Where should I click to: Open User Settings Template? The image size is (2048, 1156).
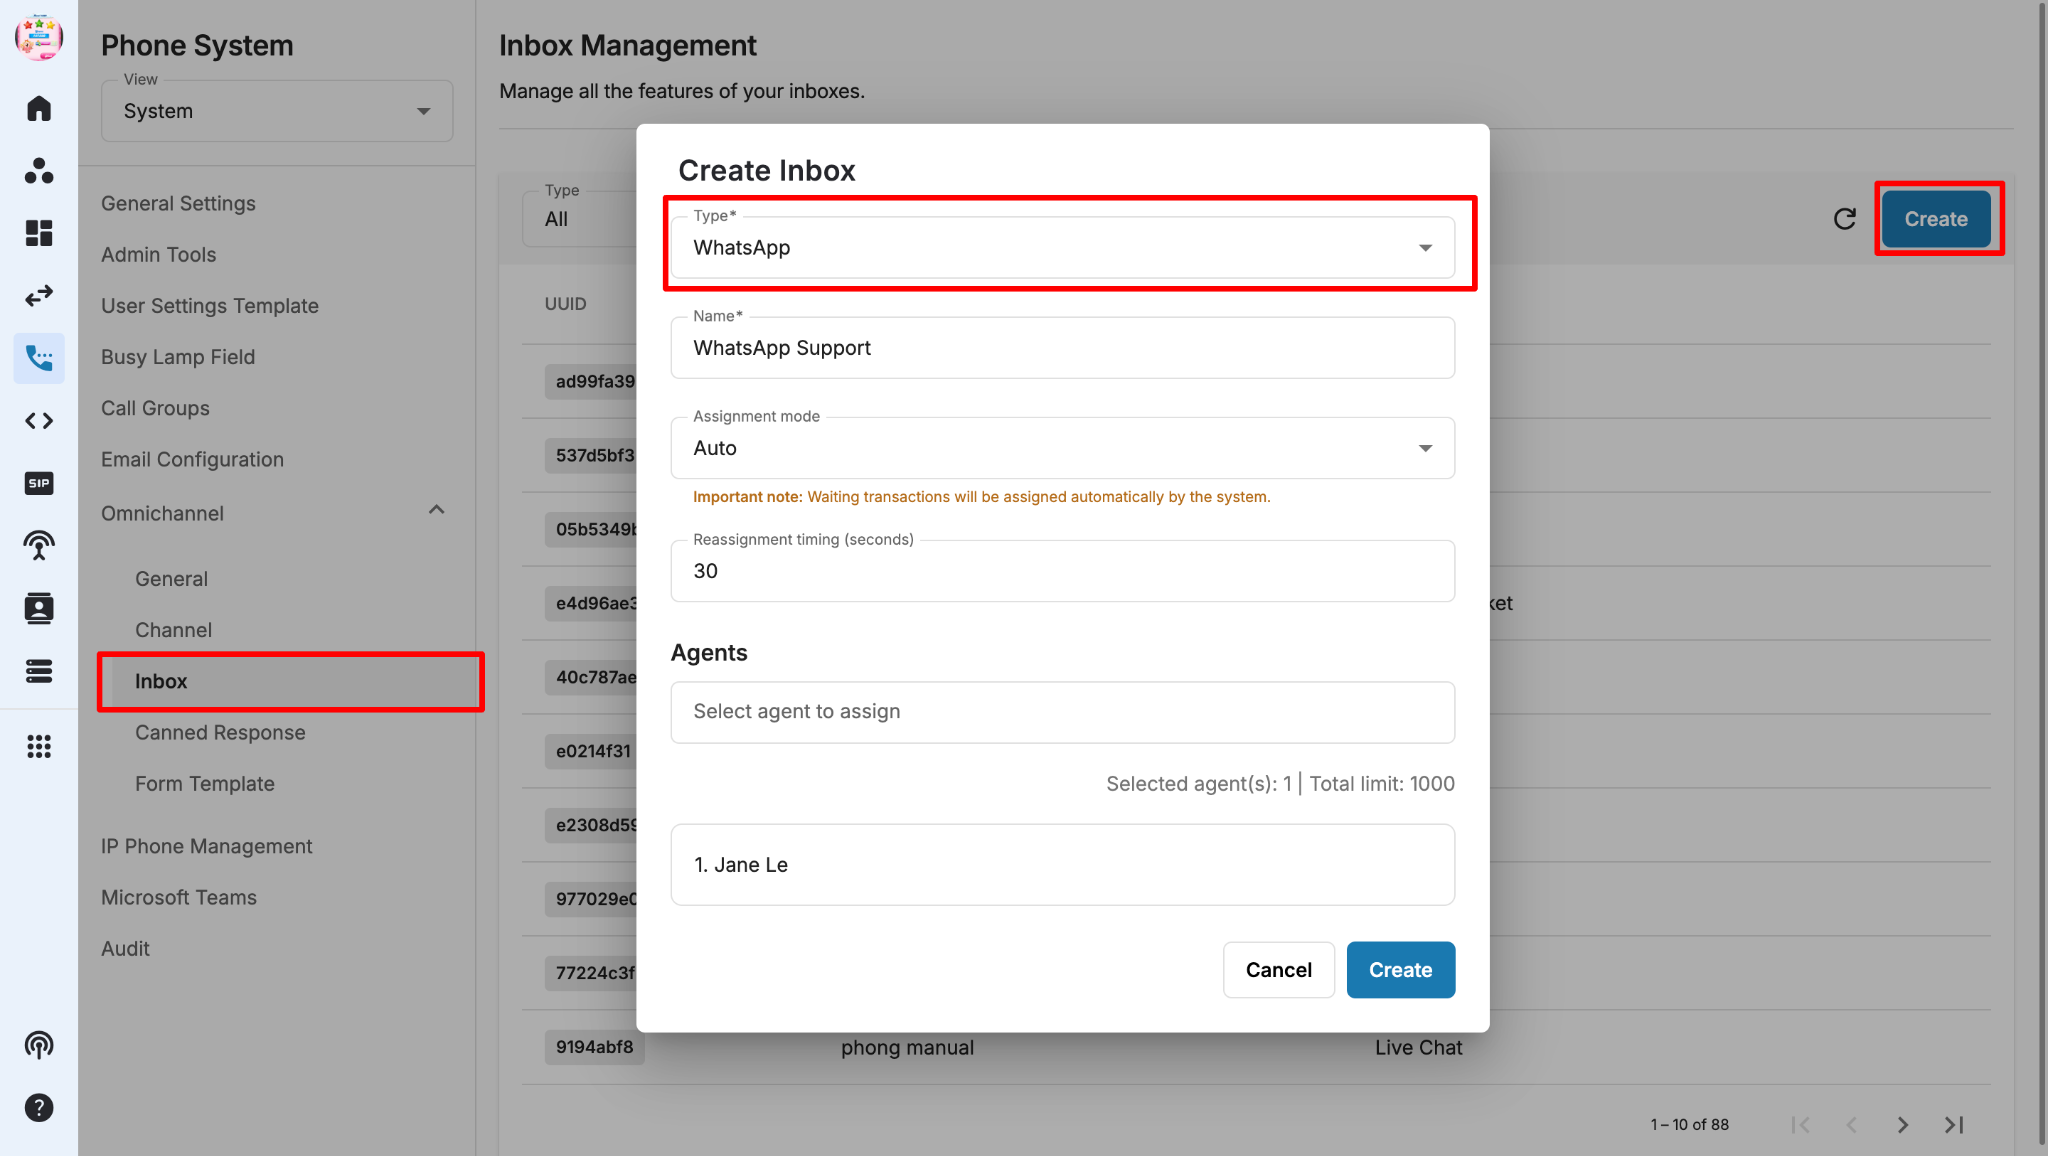click(210, 305)
